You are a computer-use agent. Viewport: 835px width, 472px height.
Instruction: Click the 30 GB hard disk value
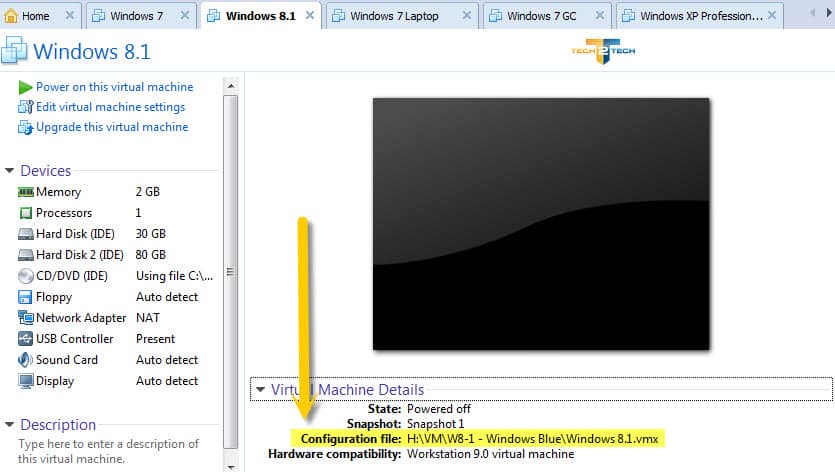(151, 234)
